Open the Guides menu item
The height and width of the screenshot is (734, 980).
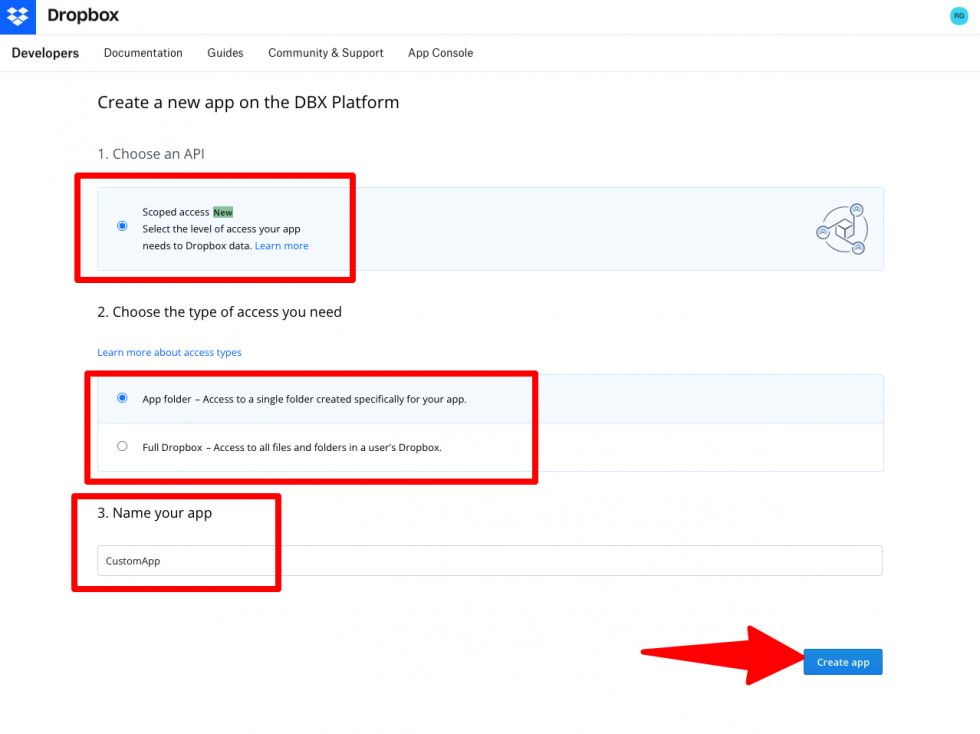tap(225, 53)
